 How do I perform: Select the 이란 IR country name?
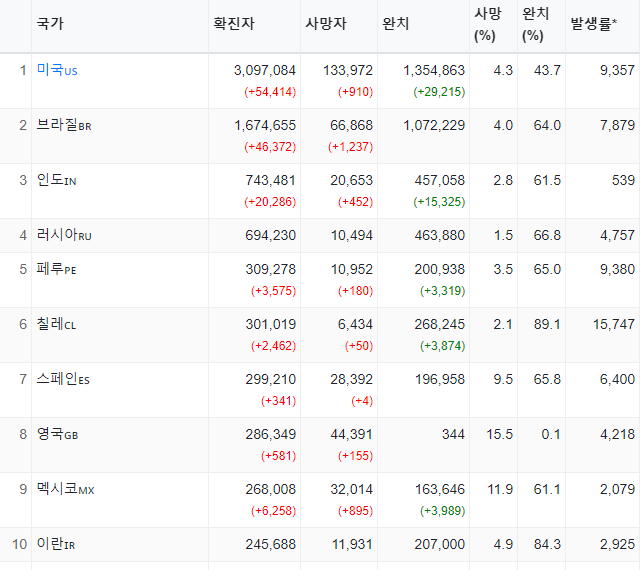56,544
